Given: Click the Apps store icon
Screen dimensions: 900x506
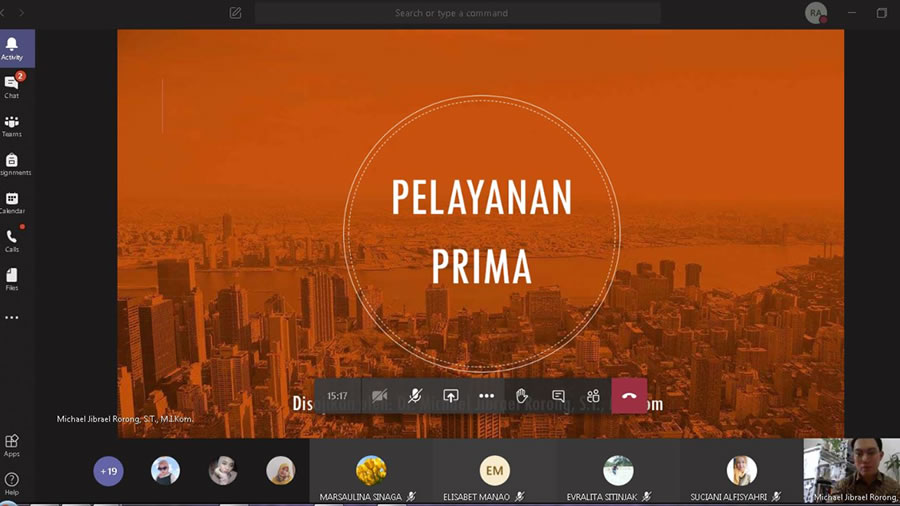Looking at the screenshot, I should click(12, 445).
